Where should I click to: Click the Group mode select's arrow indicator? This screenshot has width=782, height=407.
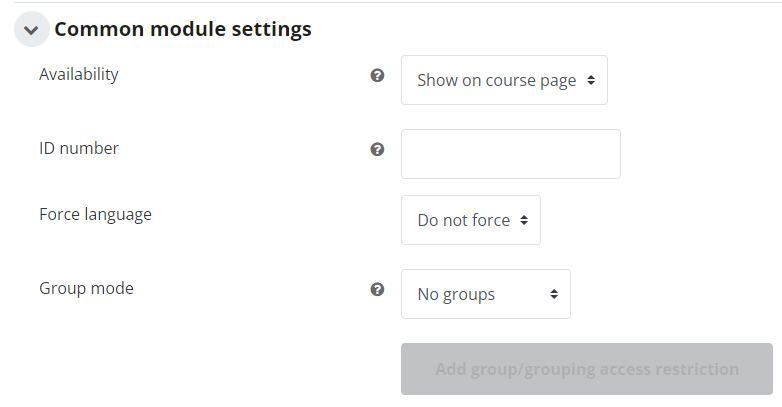pos(554,294)
